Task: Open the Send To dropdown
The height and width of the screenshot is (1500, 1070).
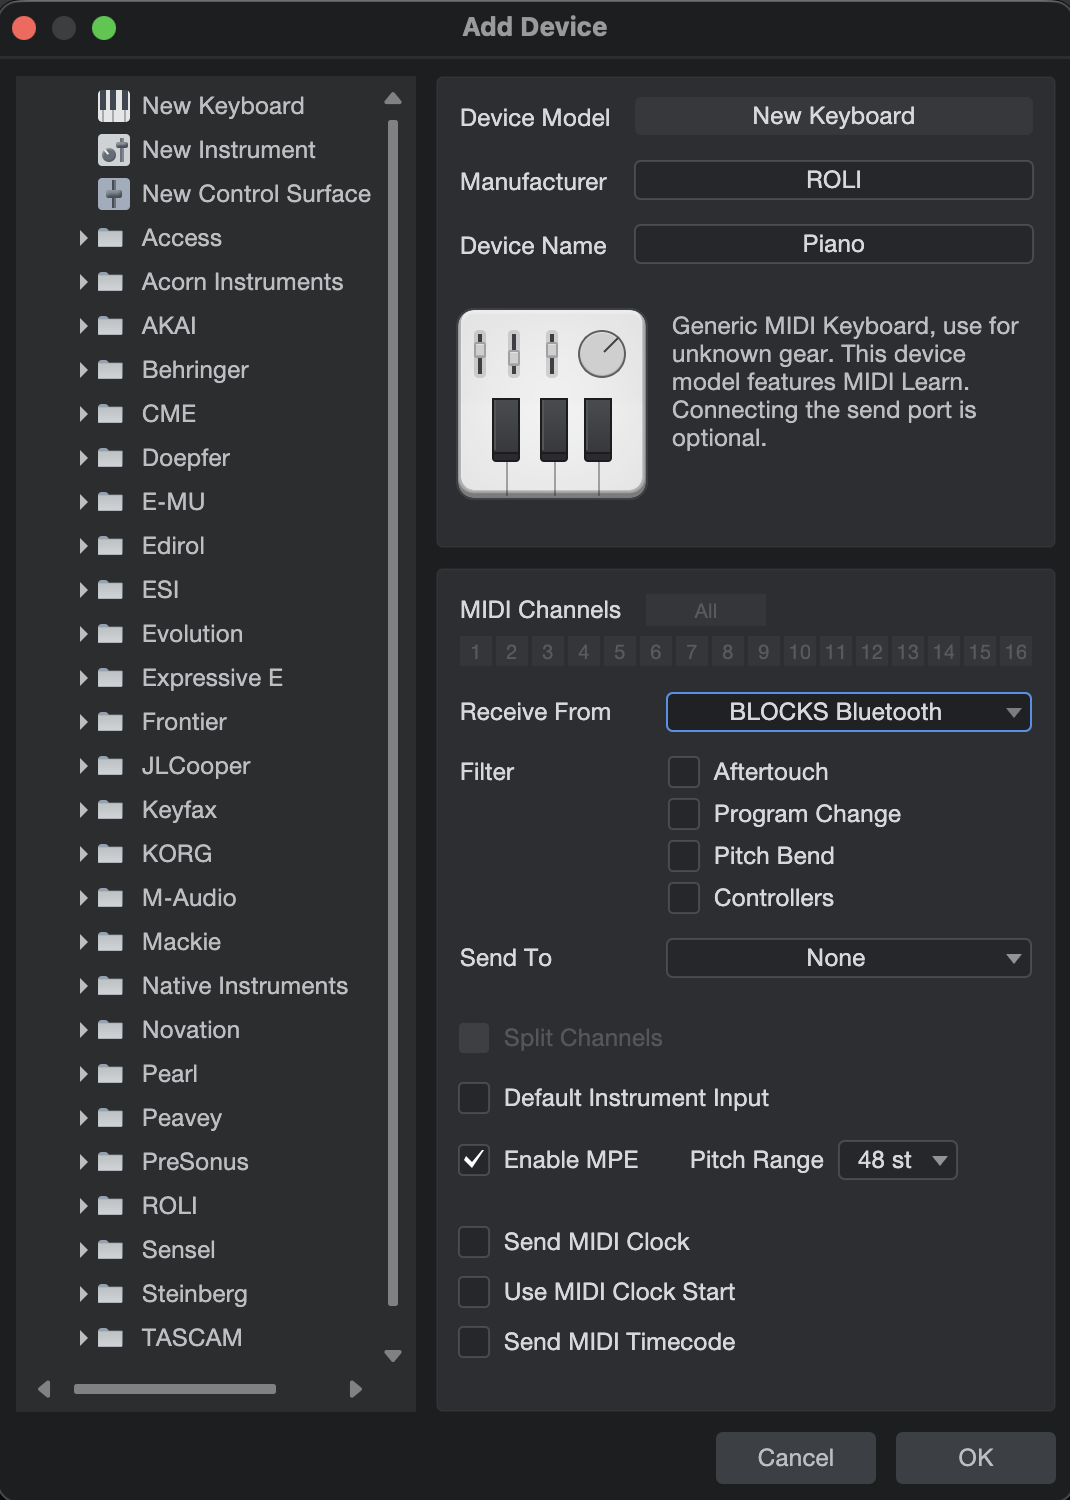Action: 848,958
